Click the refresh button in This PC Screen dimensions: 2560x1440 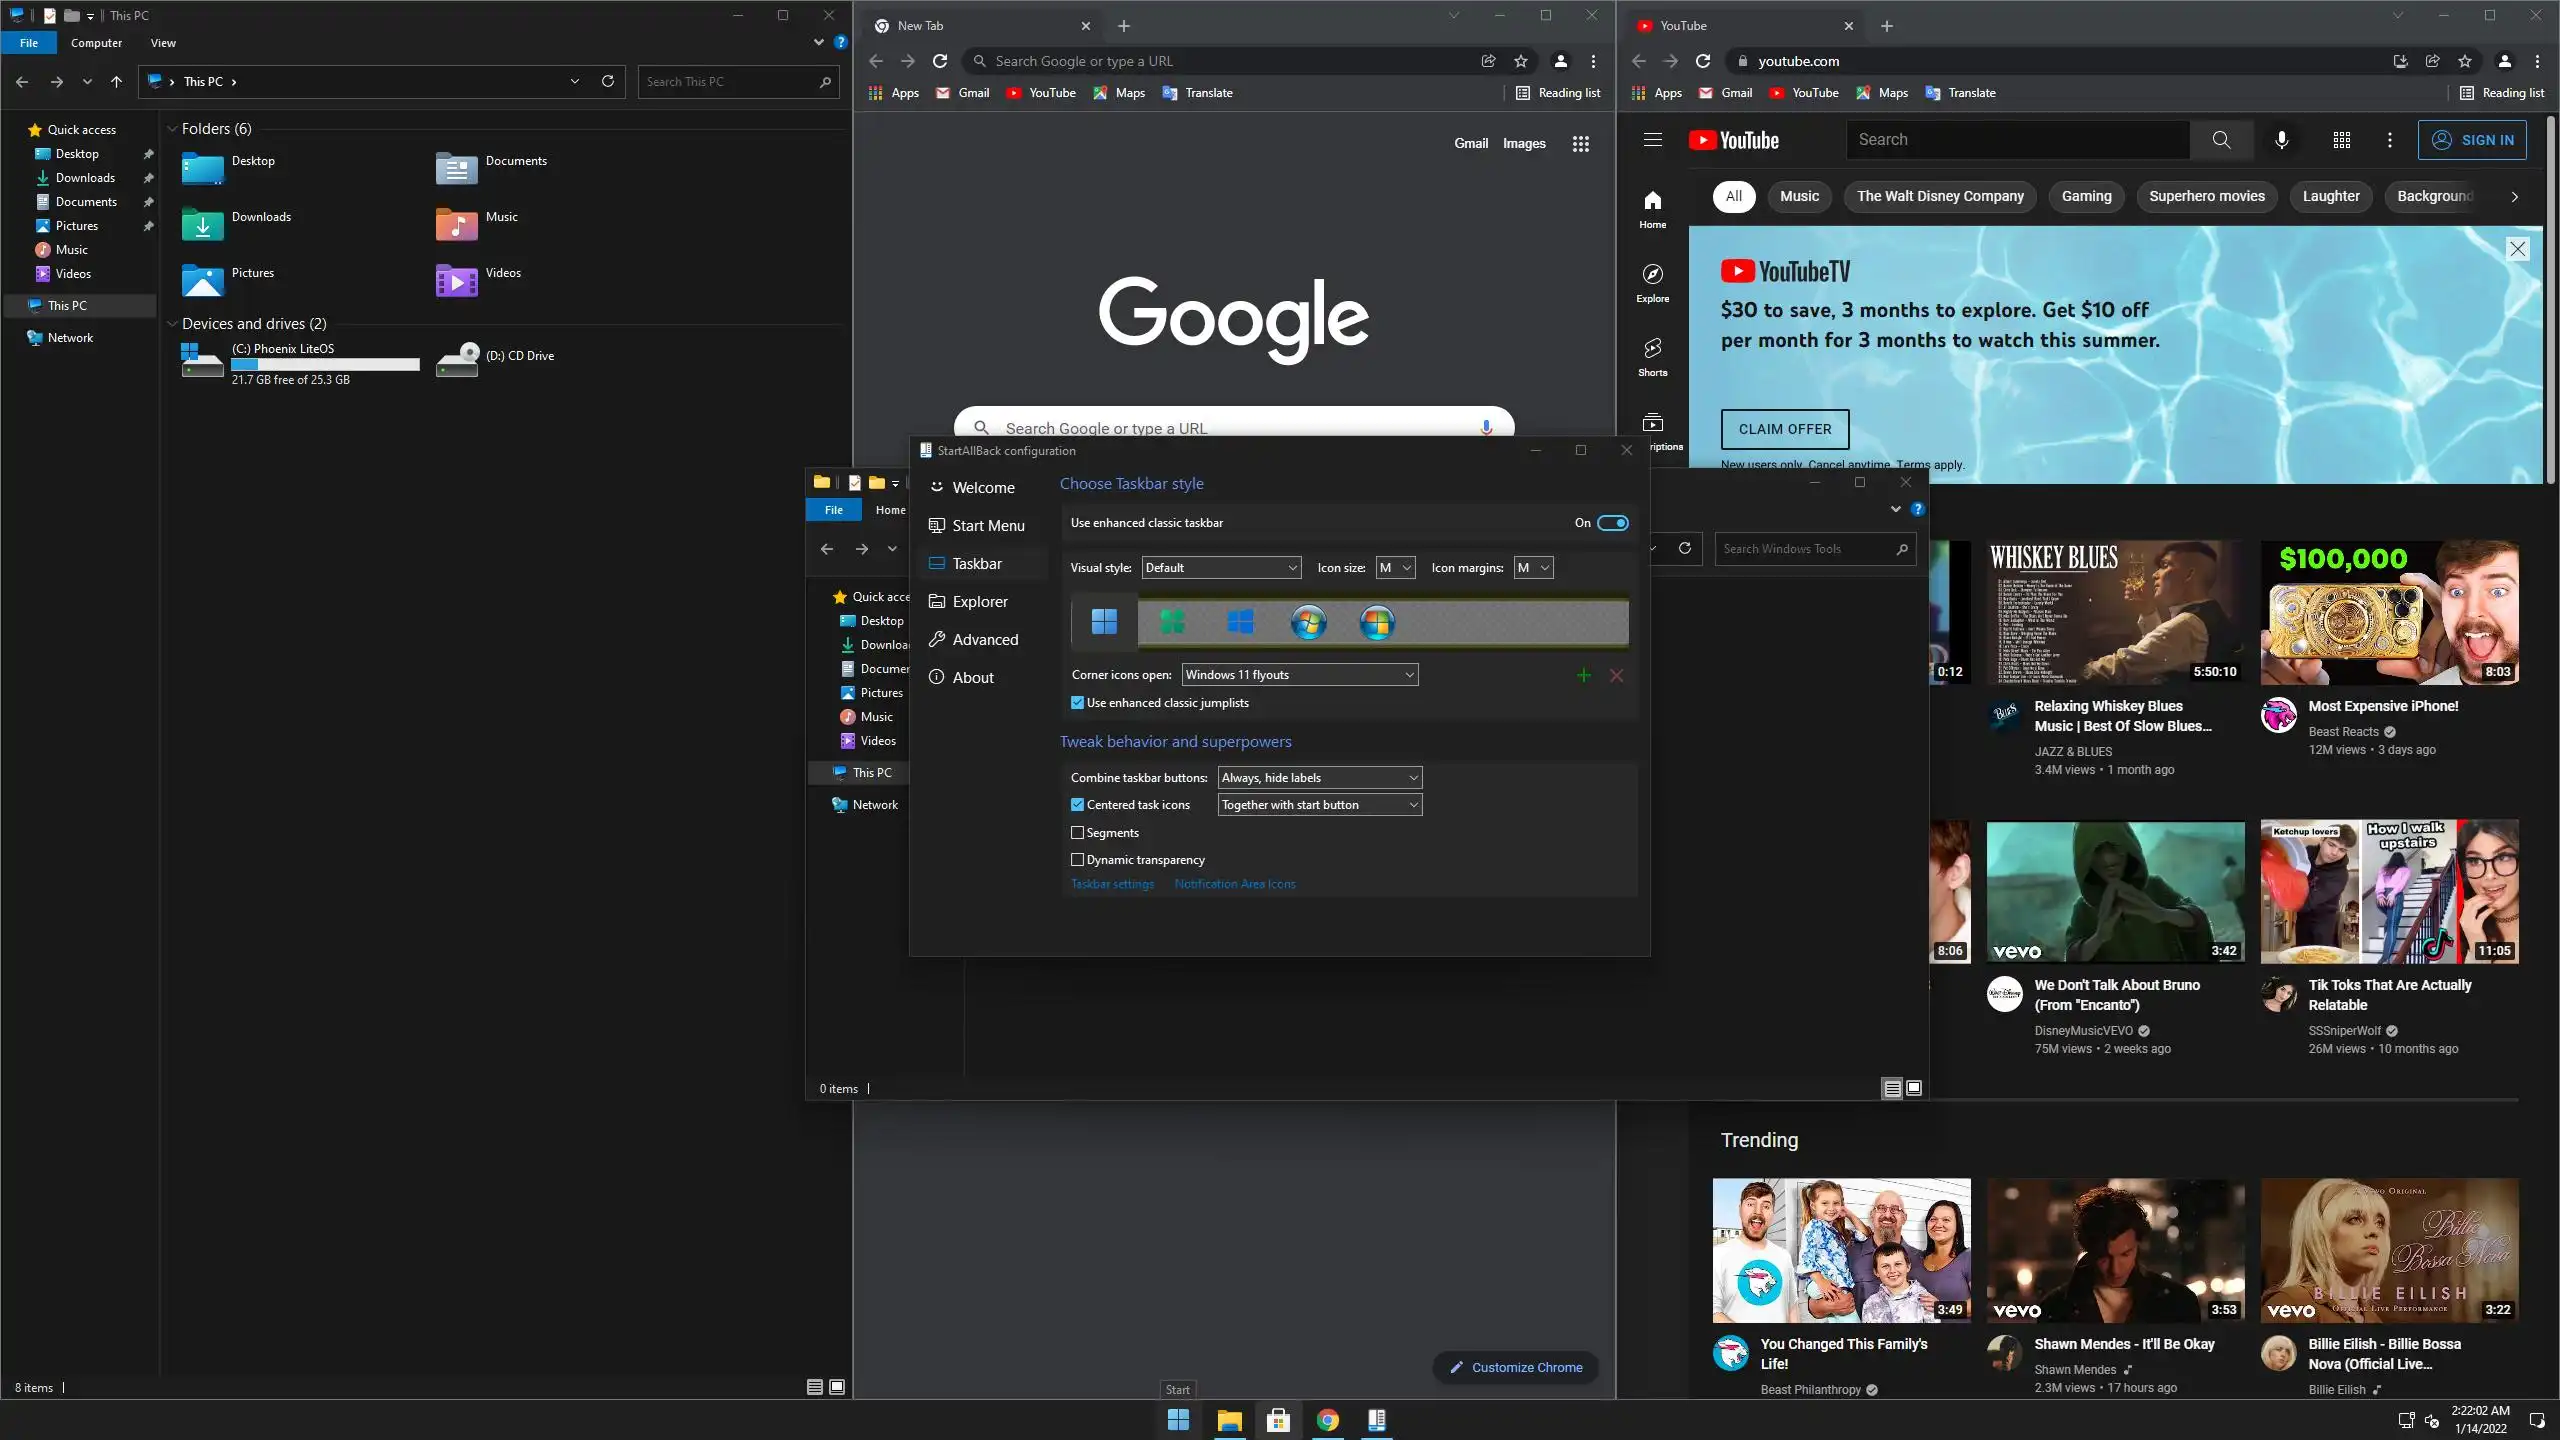[607, 81]
